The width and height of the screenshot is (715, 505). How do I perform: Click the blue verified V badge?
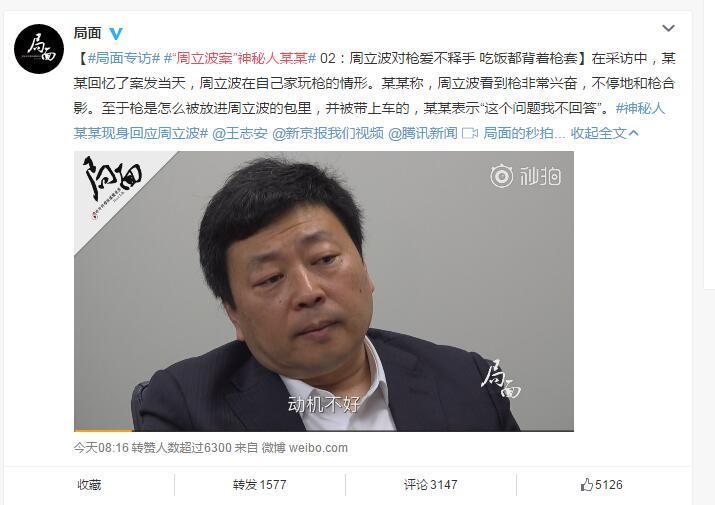[x=116, y=33]
